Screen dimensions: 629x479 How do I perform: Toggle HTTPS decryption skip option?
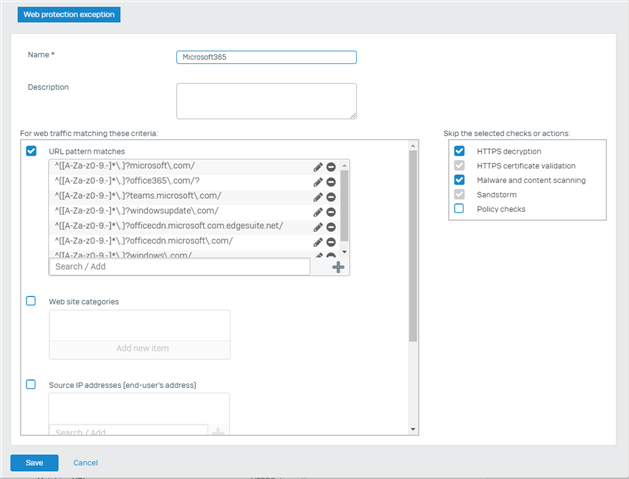[459, 151]
